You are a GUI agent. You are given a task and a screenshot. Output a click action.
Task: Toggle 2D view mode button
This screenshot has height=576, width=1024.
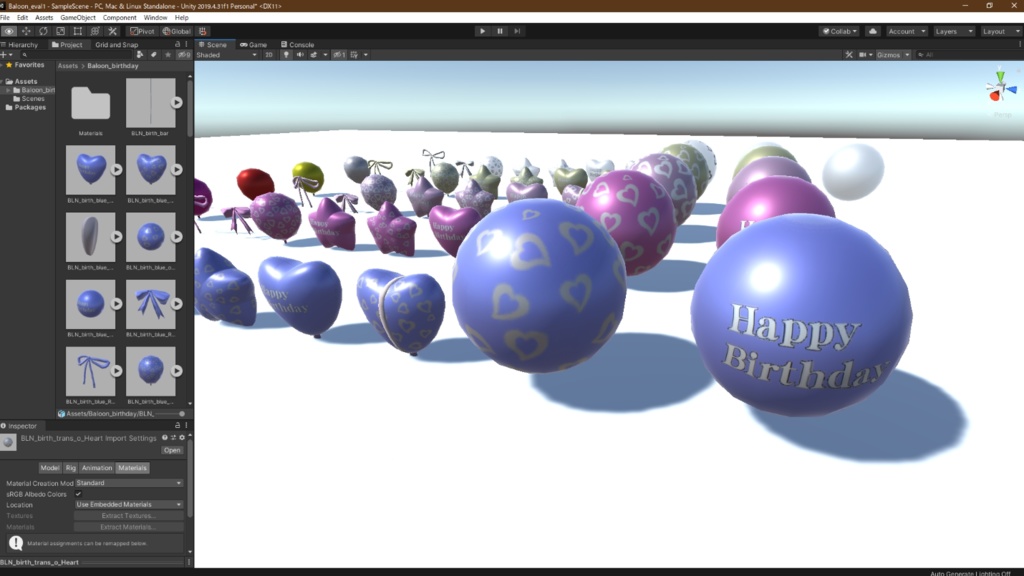(x=268, y=55)
